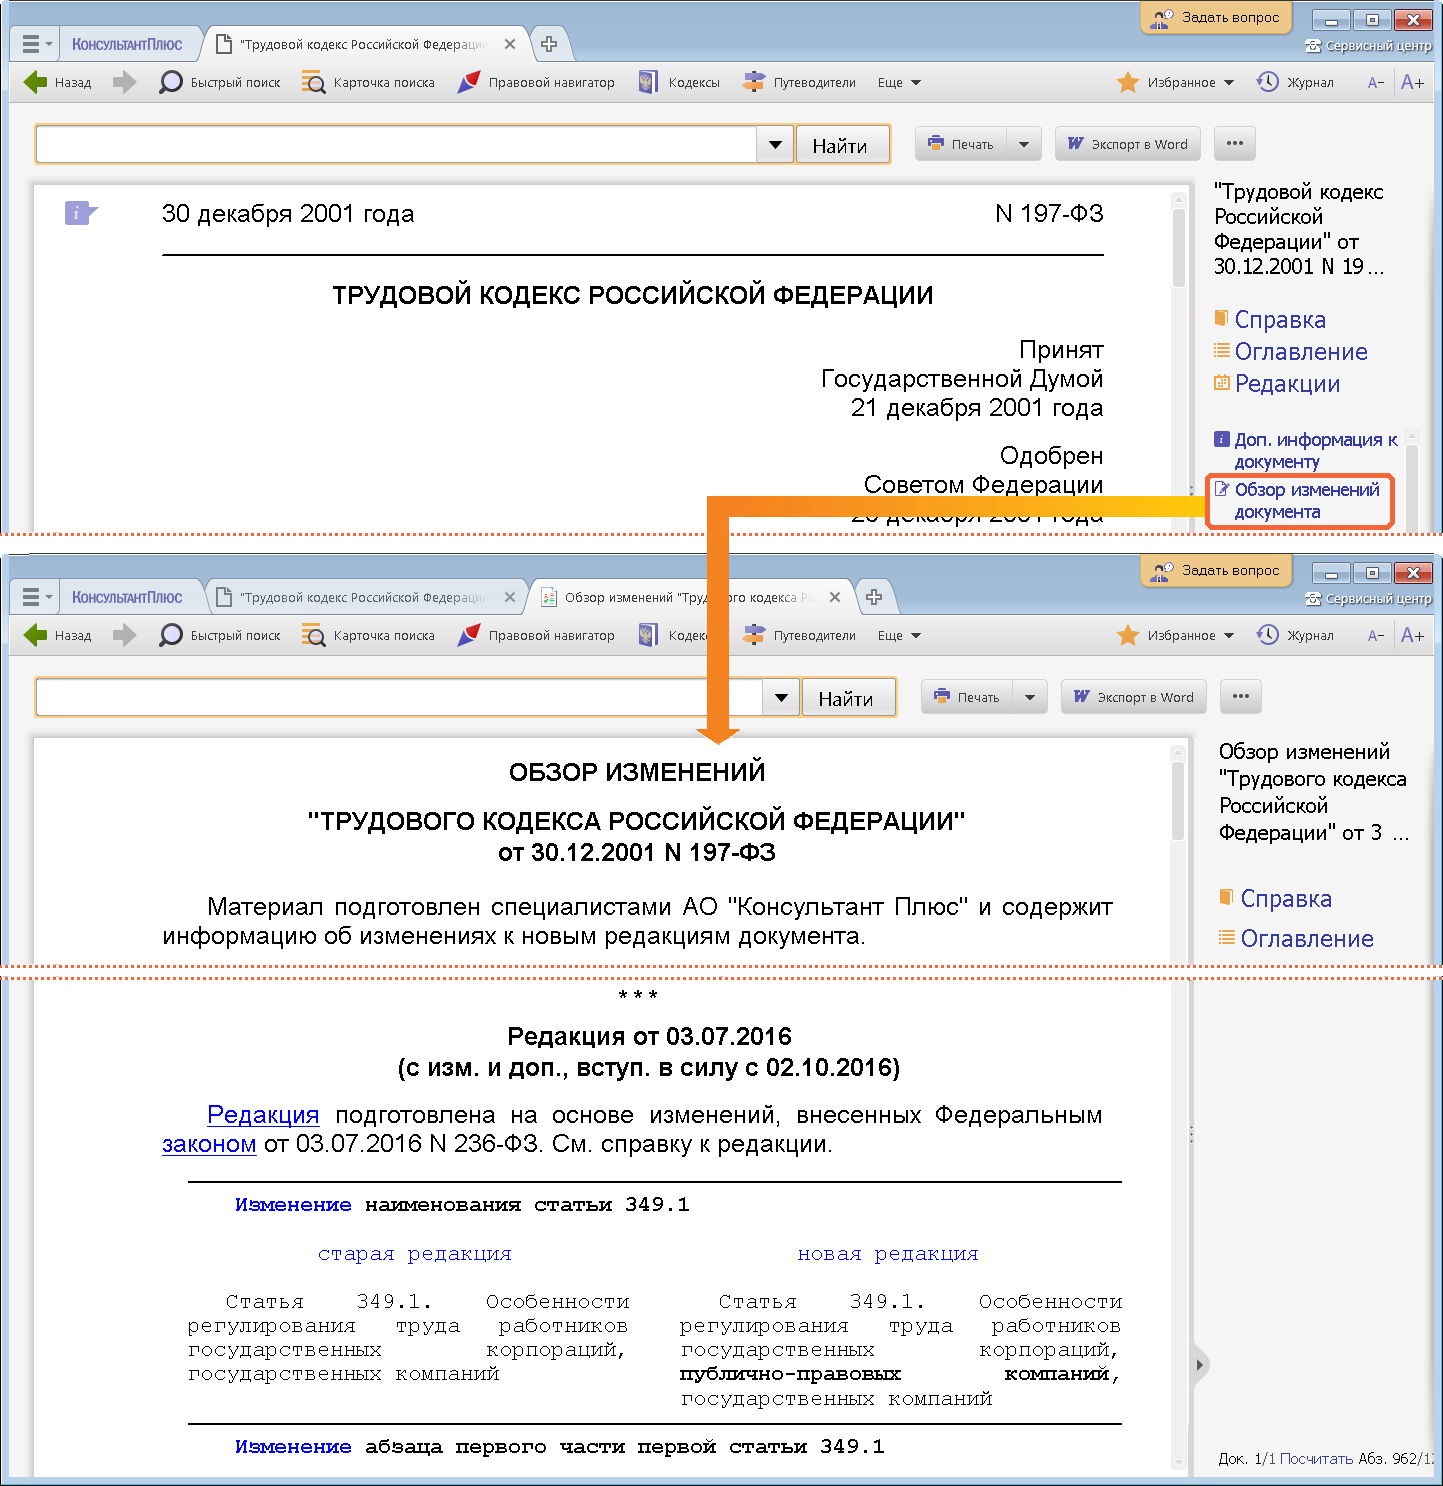Close the Обзор изменений tab
The image size is (1443, 1486).
tap(835, 597)
